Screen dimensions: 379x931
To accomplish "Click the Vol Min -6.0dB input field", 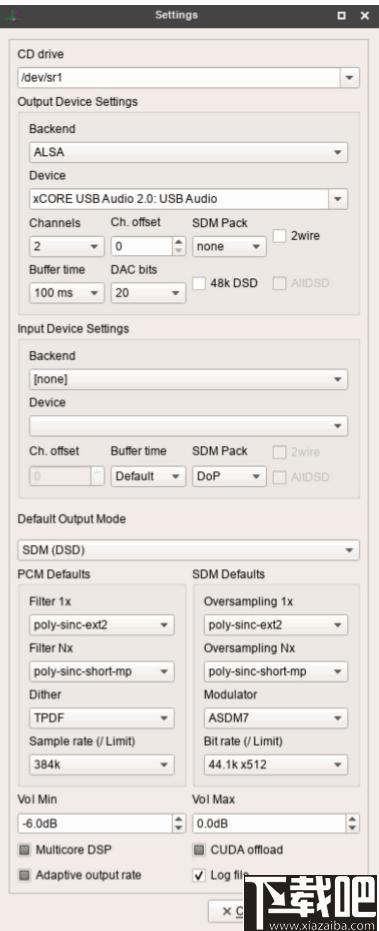I will (x=95, y=824).
